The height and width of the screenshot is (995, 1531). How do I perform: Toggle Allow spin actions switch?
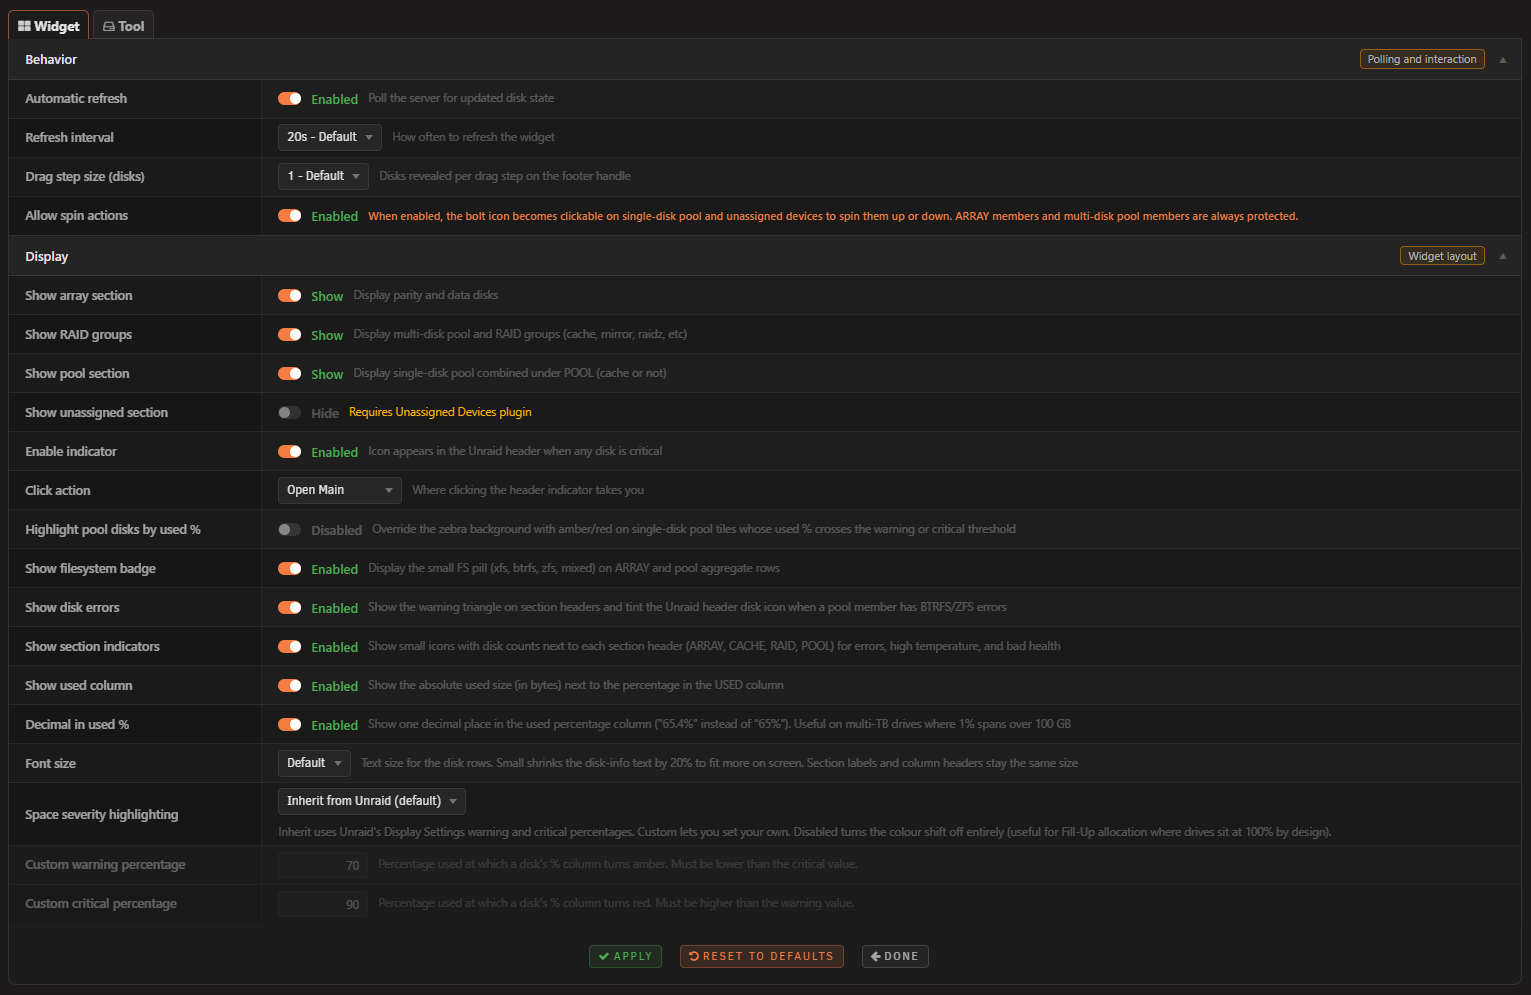(290, 216)
